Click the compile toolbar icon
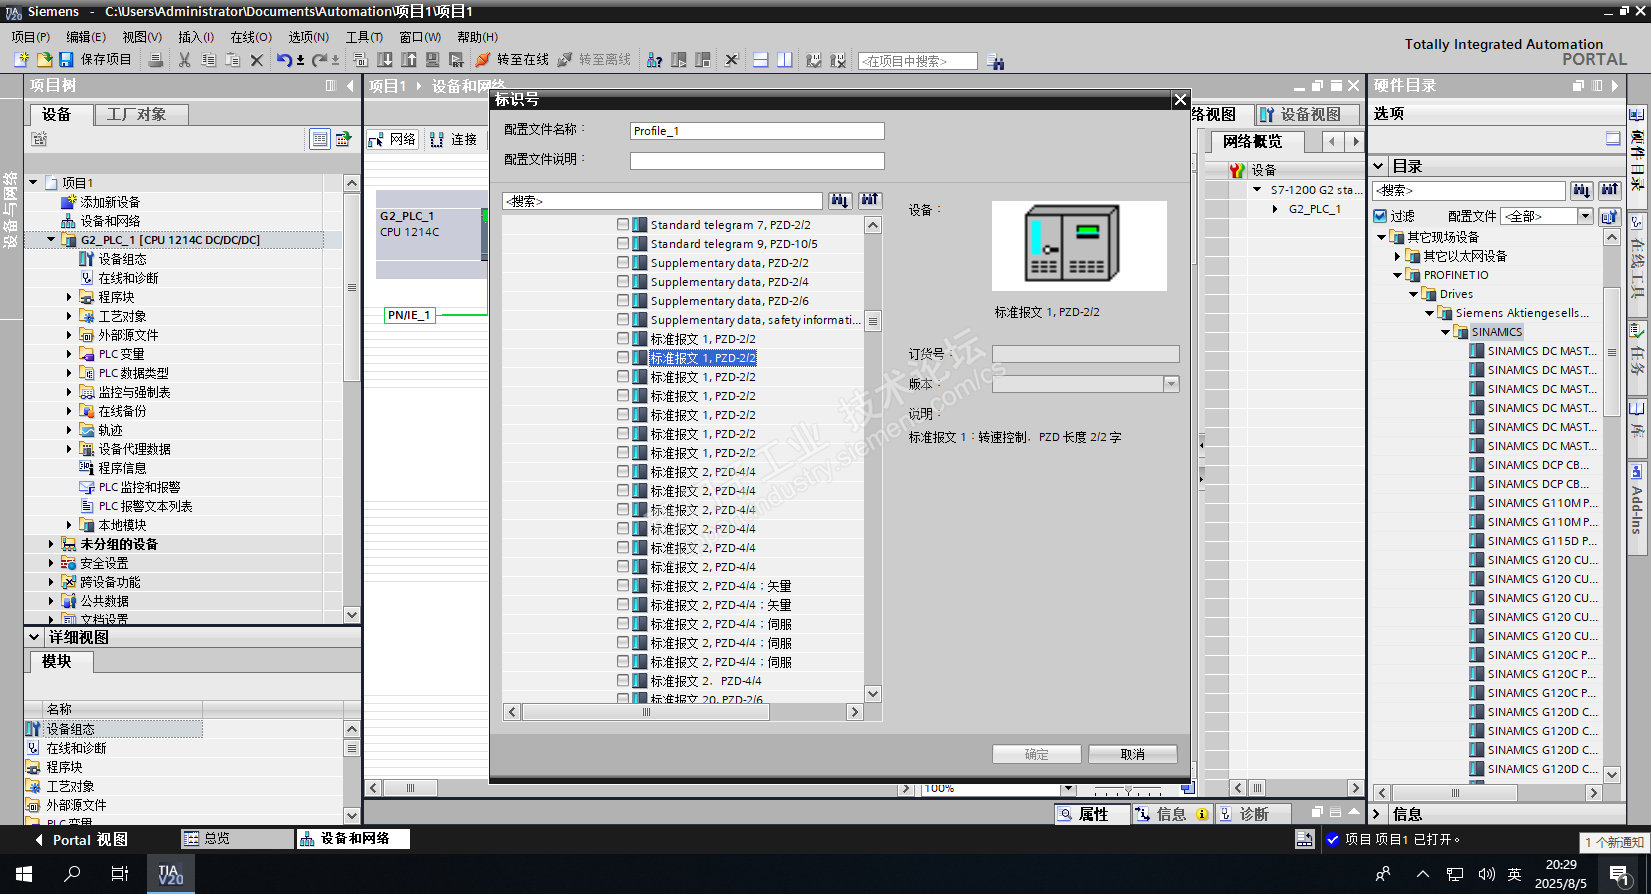1651x894 pixels. pos(361,60)
